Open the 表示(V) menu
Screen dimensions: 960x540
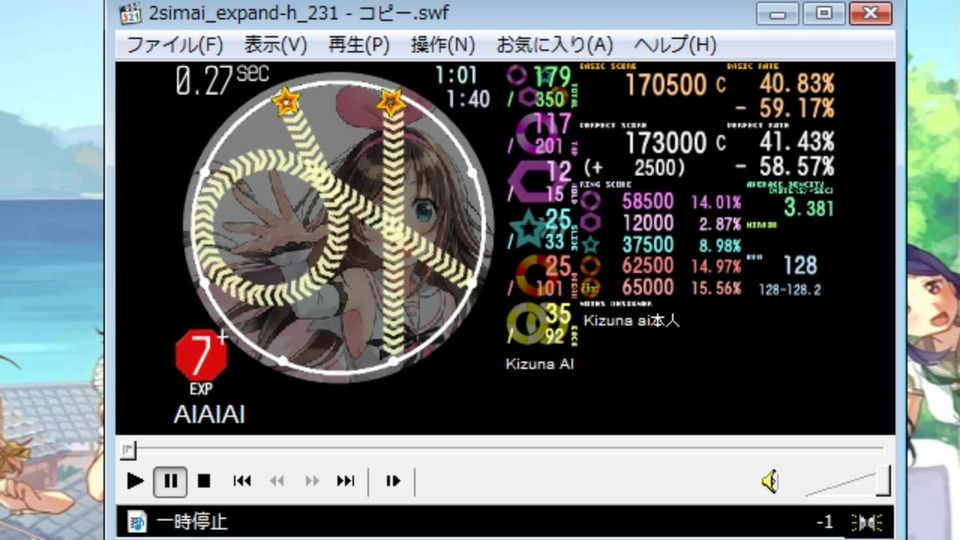point(276,45)
